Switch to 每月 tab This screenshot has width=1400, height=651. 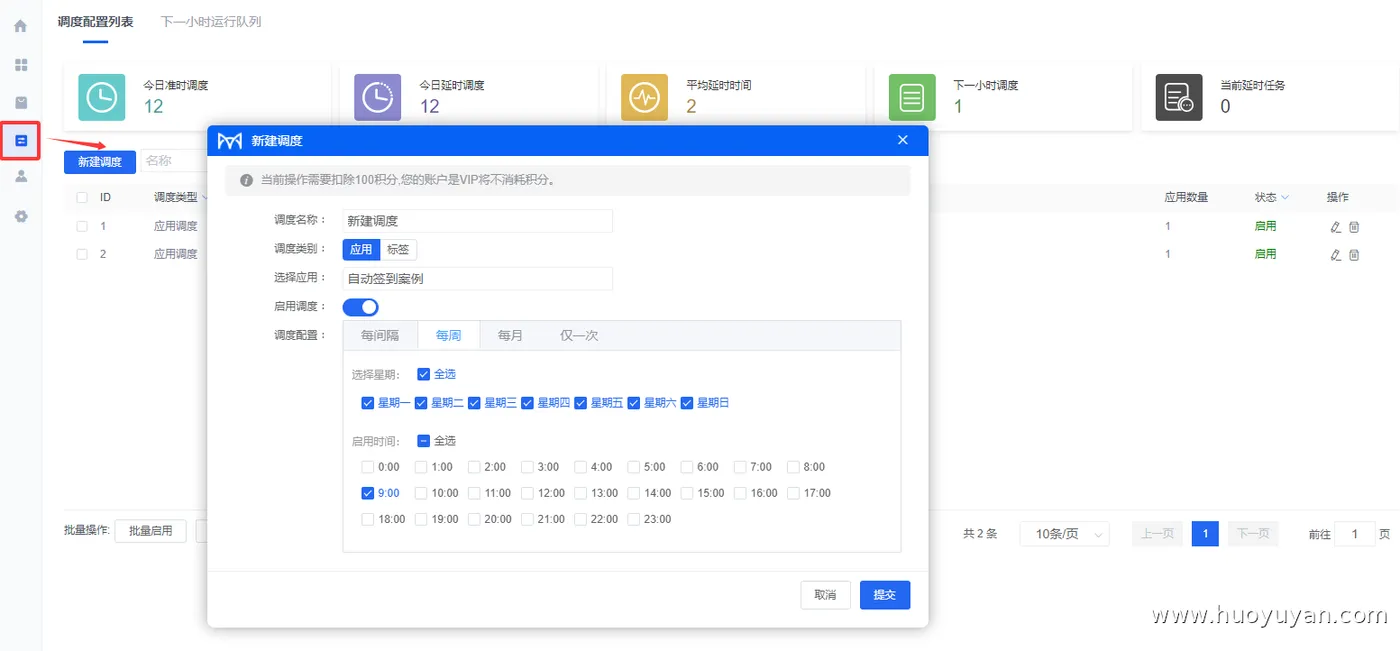point(510,336)
